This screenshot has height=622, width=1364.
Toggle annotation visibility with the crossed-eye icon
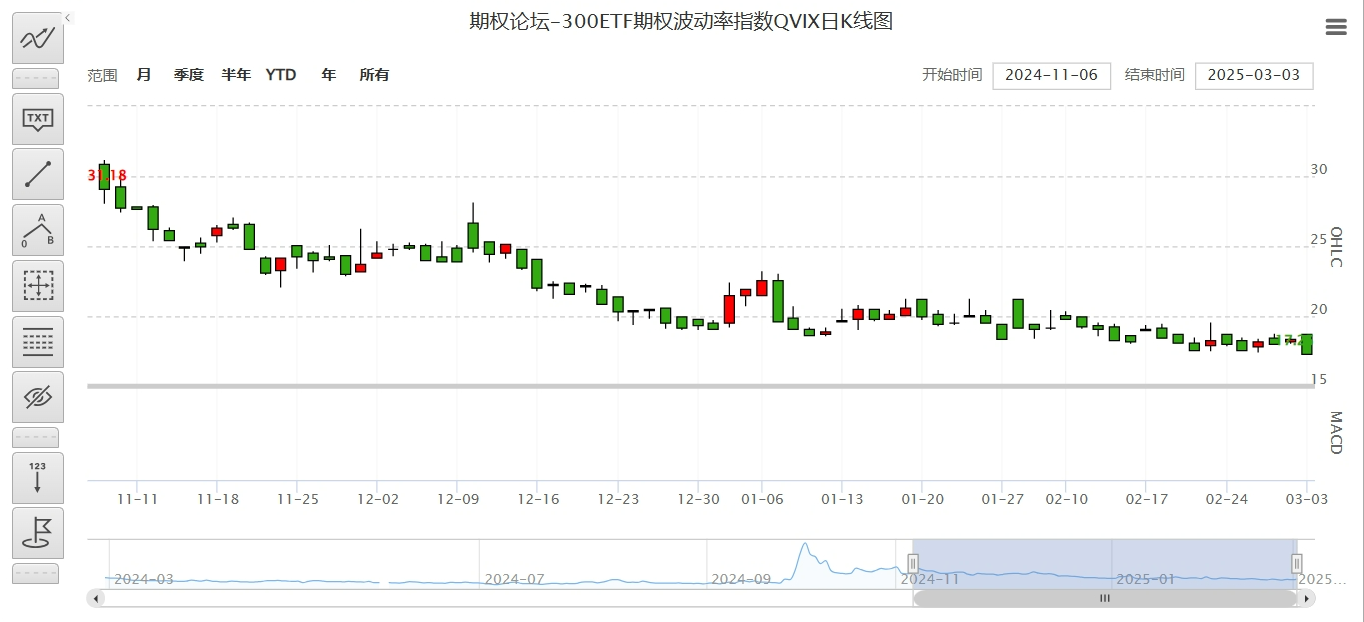tap(37, 397)
